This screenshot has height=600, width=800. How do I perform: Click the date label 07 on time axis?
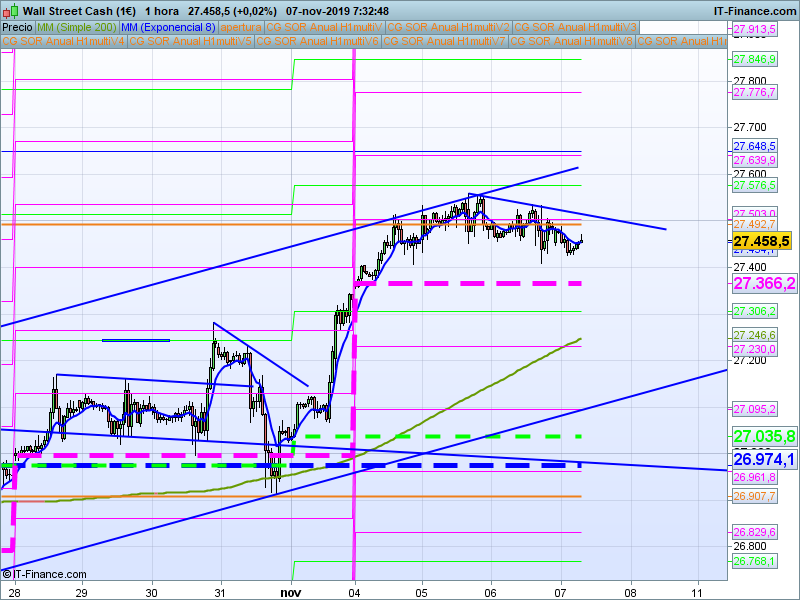coord(560,593)
